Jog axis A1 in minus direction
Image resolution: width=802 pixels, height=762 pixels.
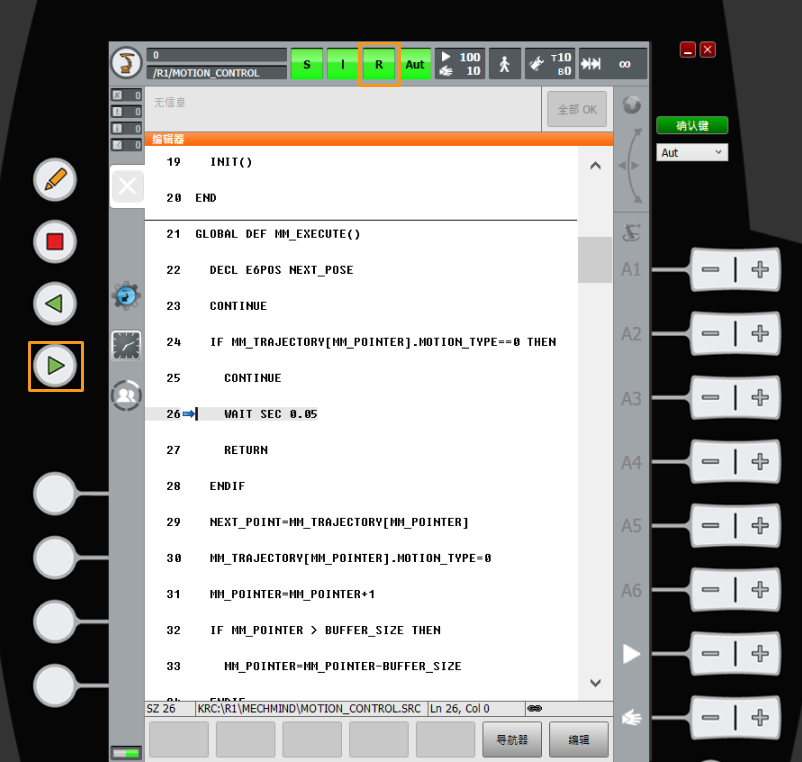point(710,270)
